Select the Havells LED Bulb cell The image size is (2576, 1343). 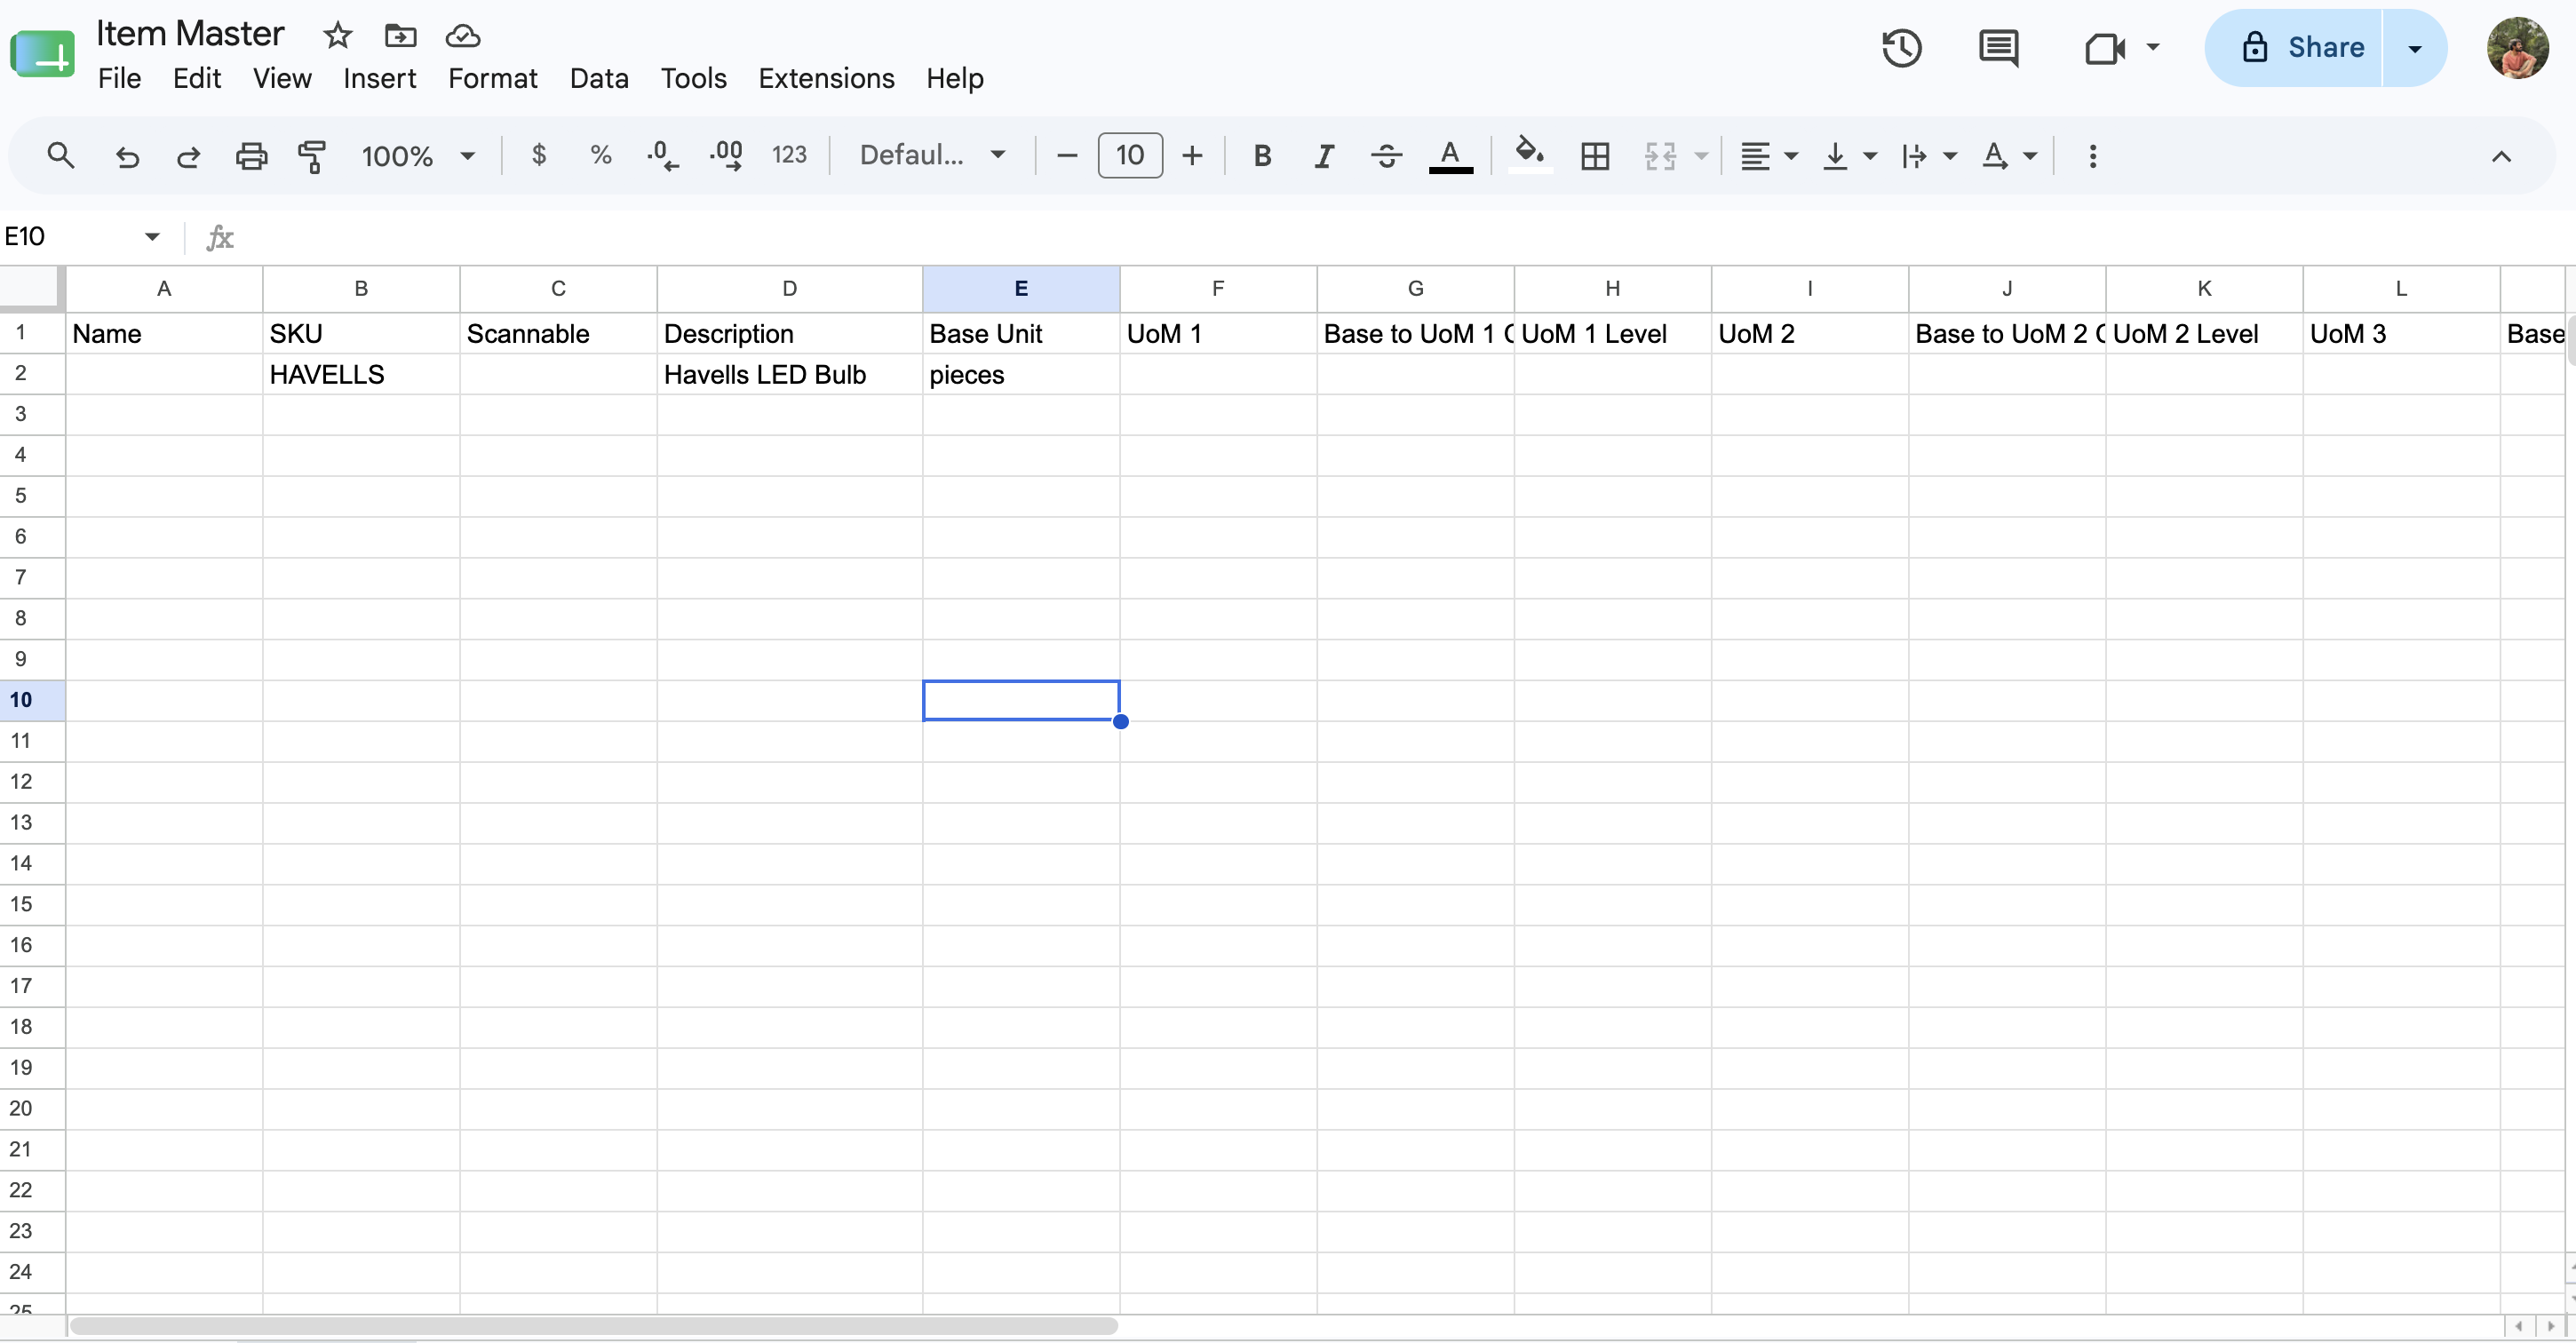coord(789,374)
